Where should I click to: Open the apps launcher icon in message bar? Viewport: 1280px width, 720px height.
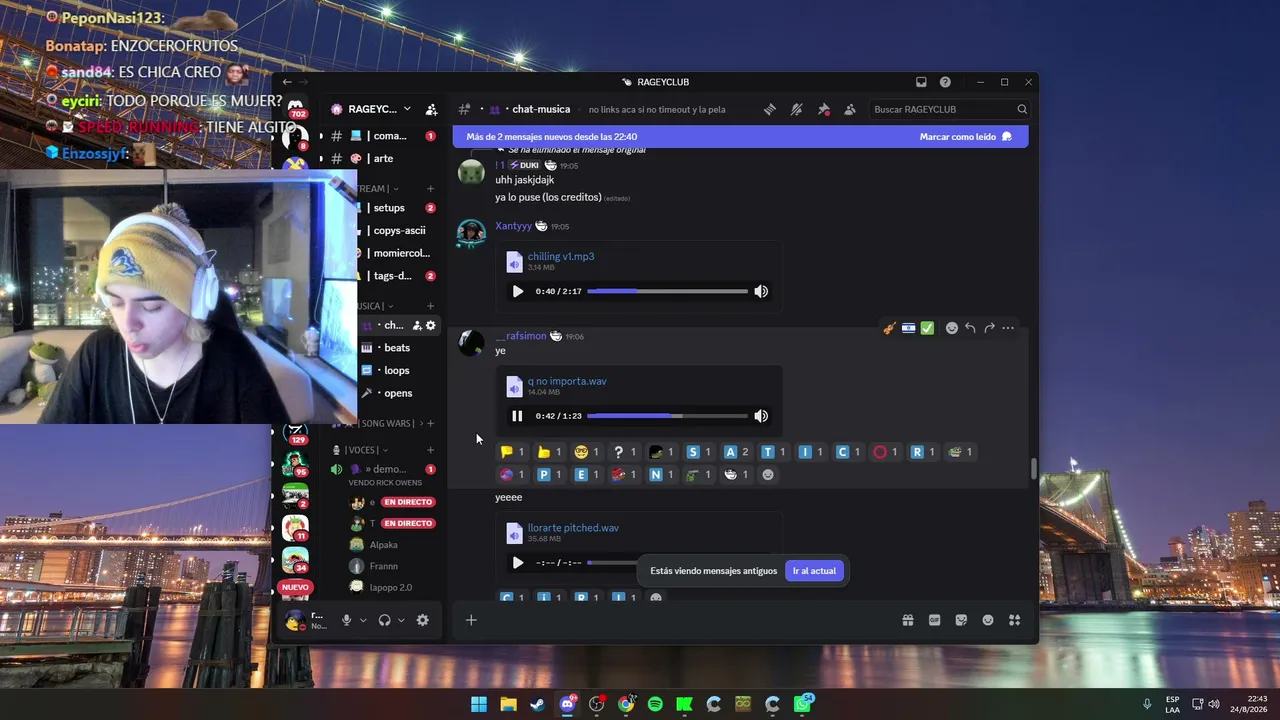[x=1014, y=620]
